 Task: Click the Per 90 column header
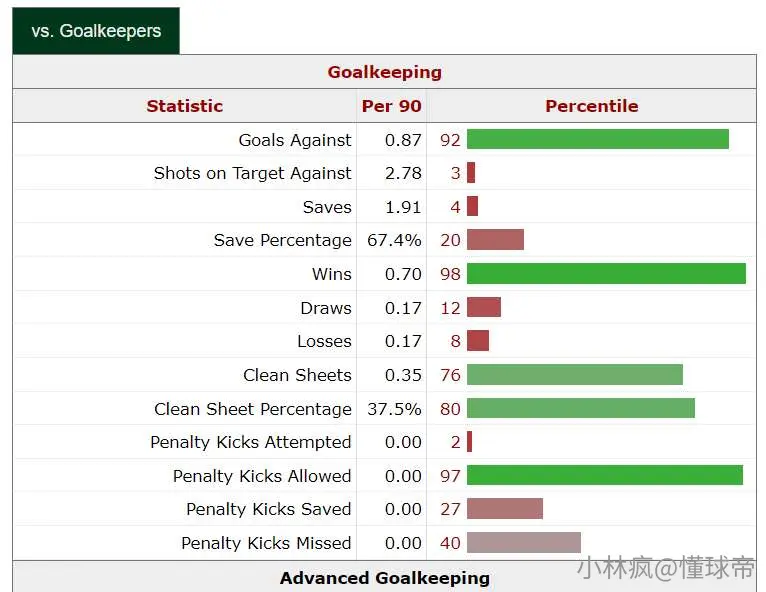pos(391,106)
